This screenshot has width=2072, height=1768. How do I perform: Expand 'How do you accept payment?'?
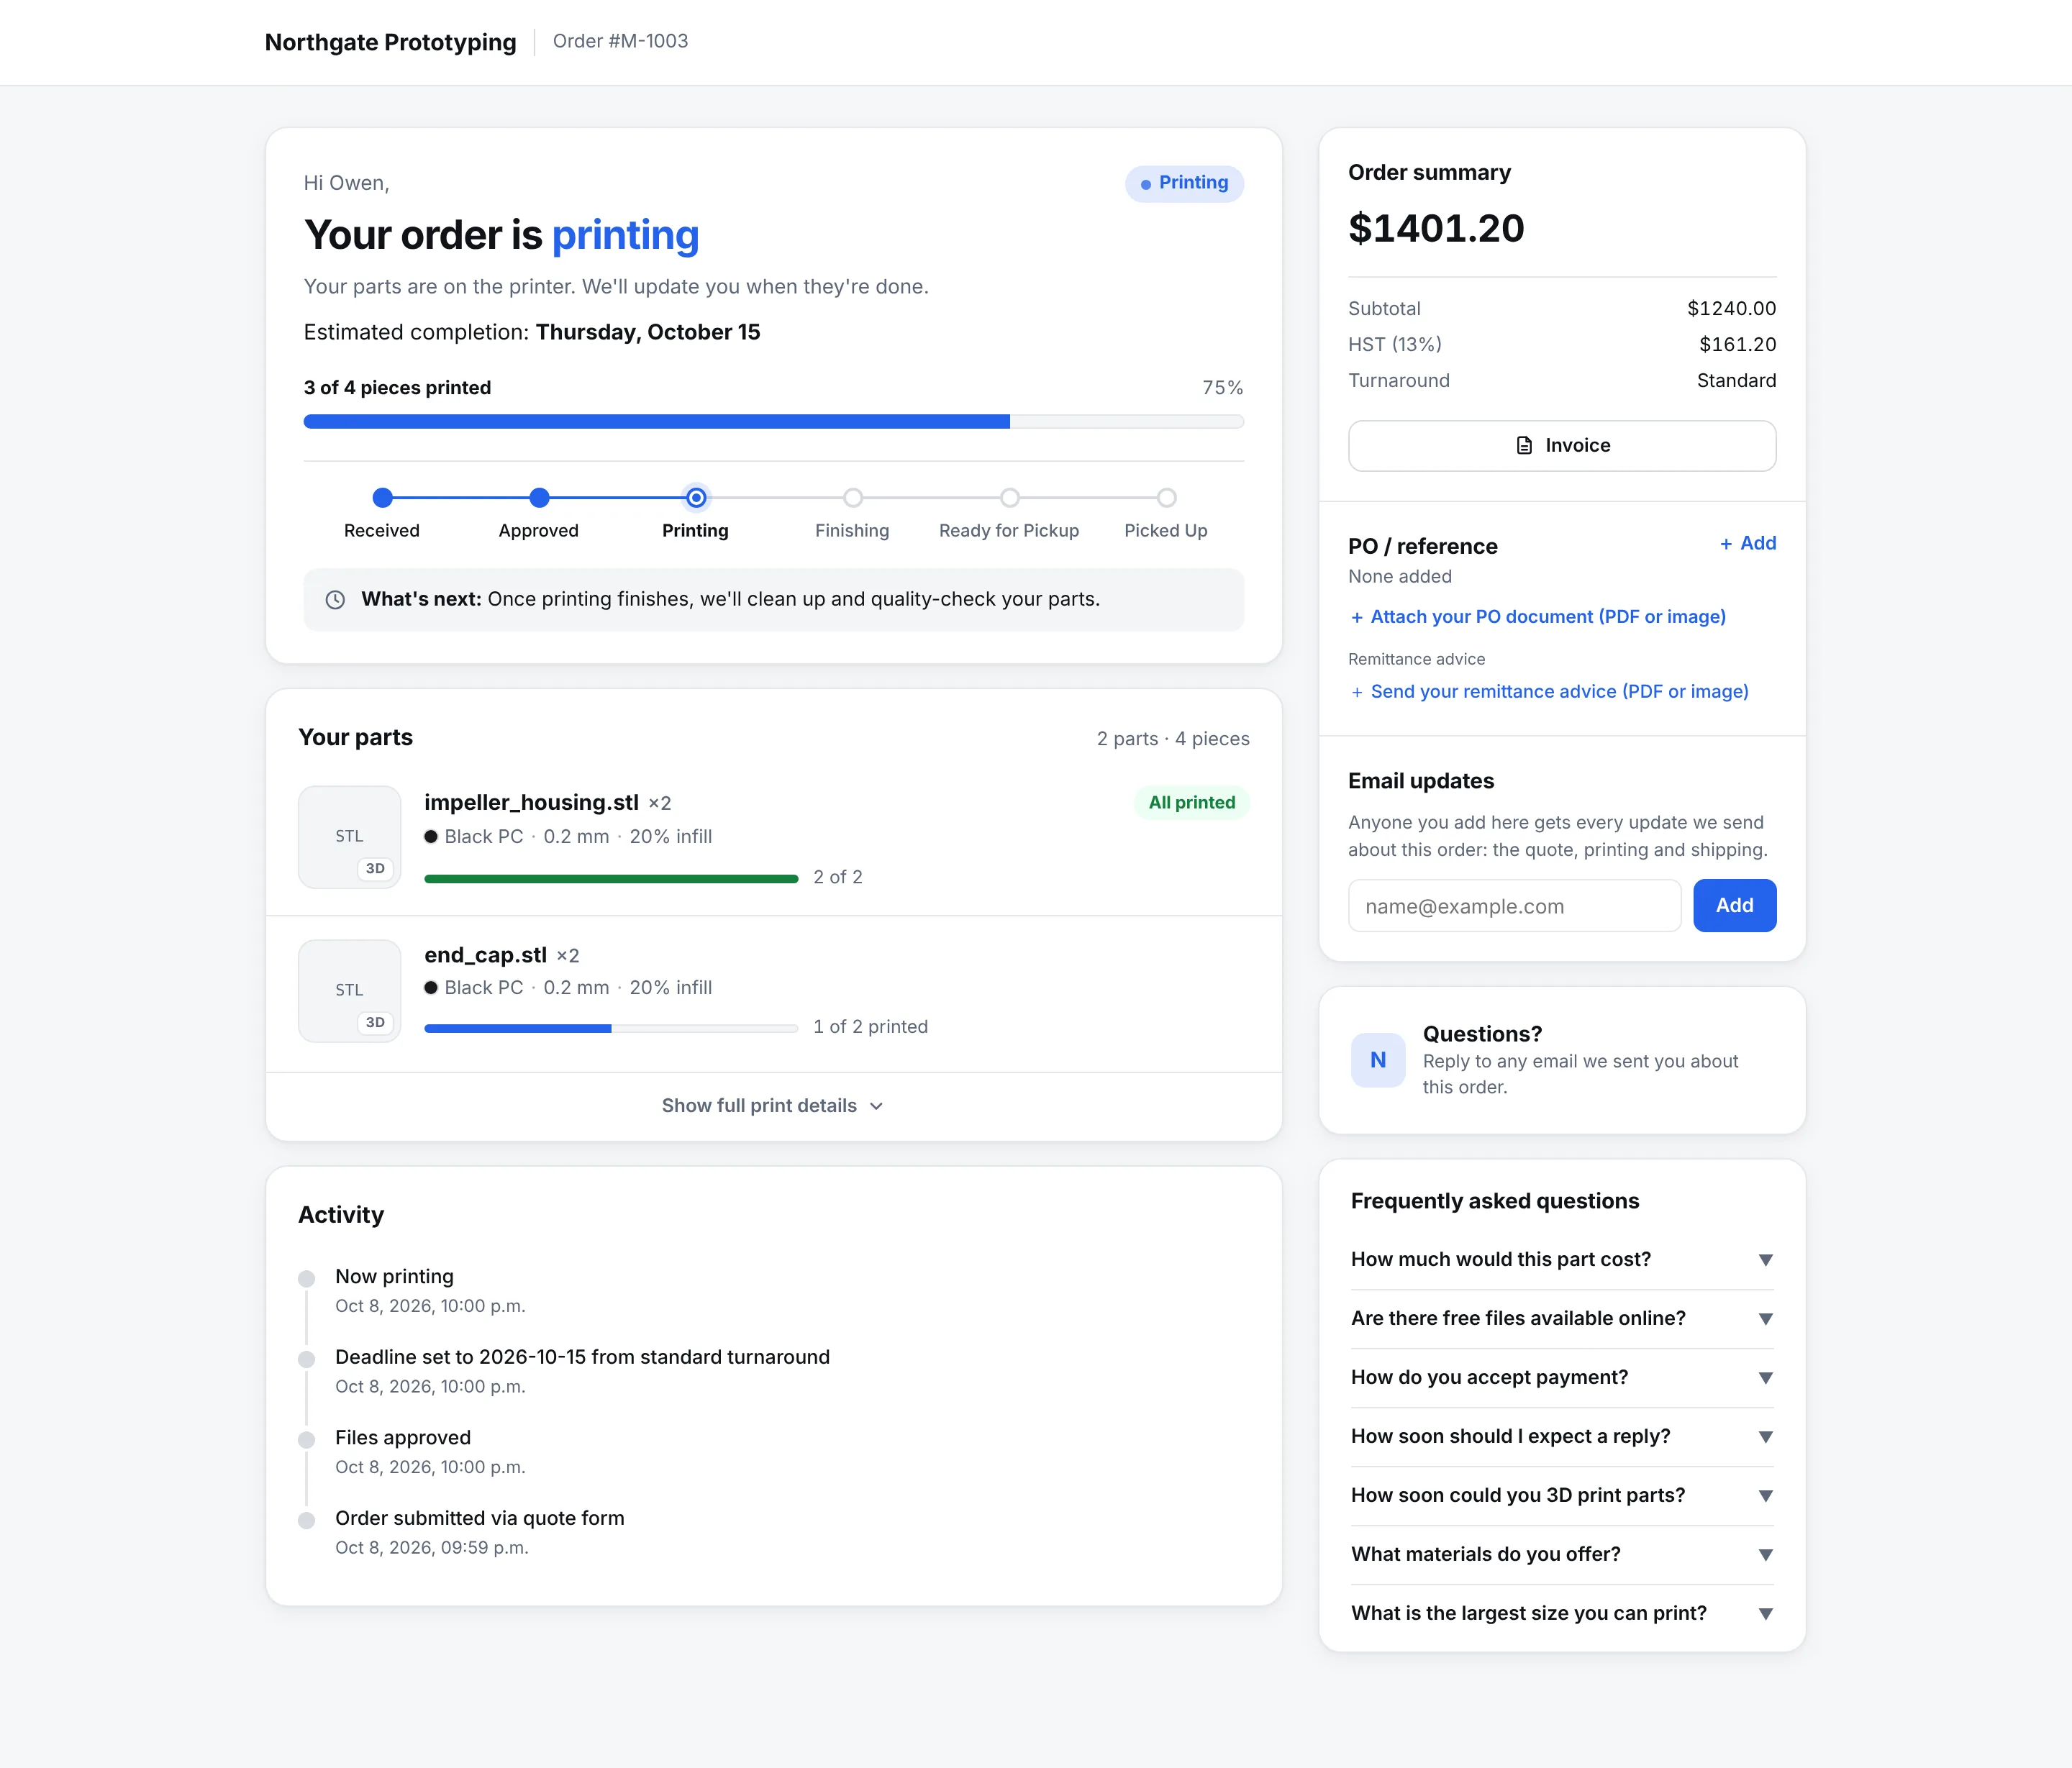click(1562, 1378)
